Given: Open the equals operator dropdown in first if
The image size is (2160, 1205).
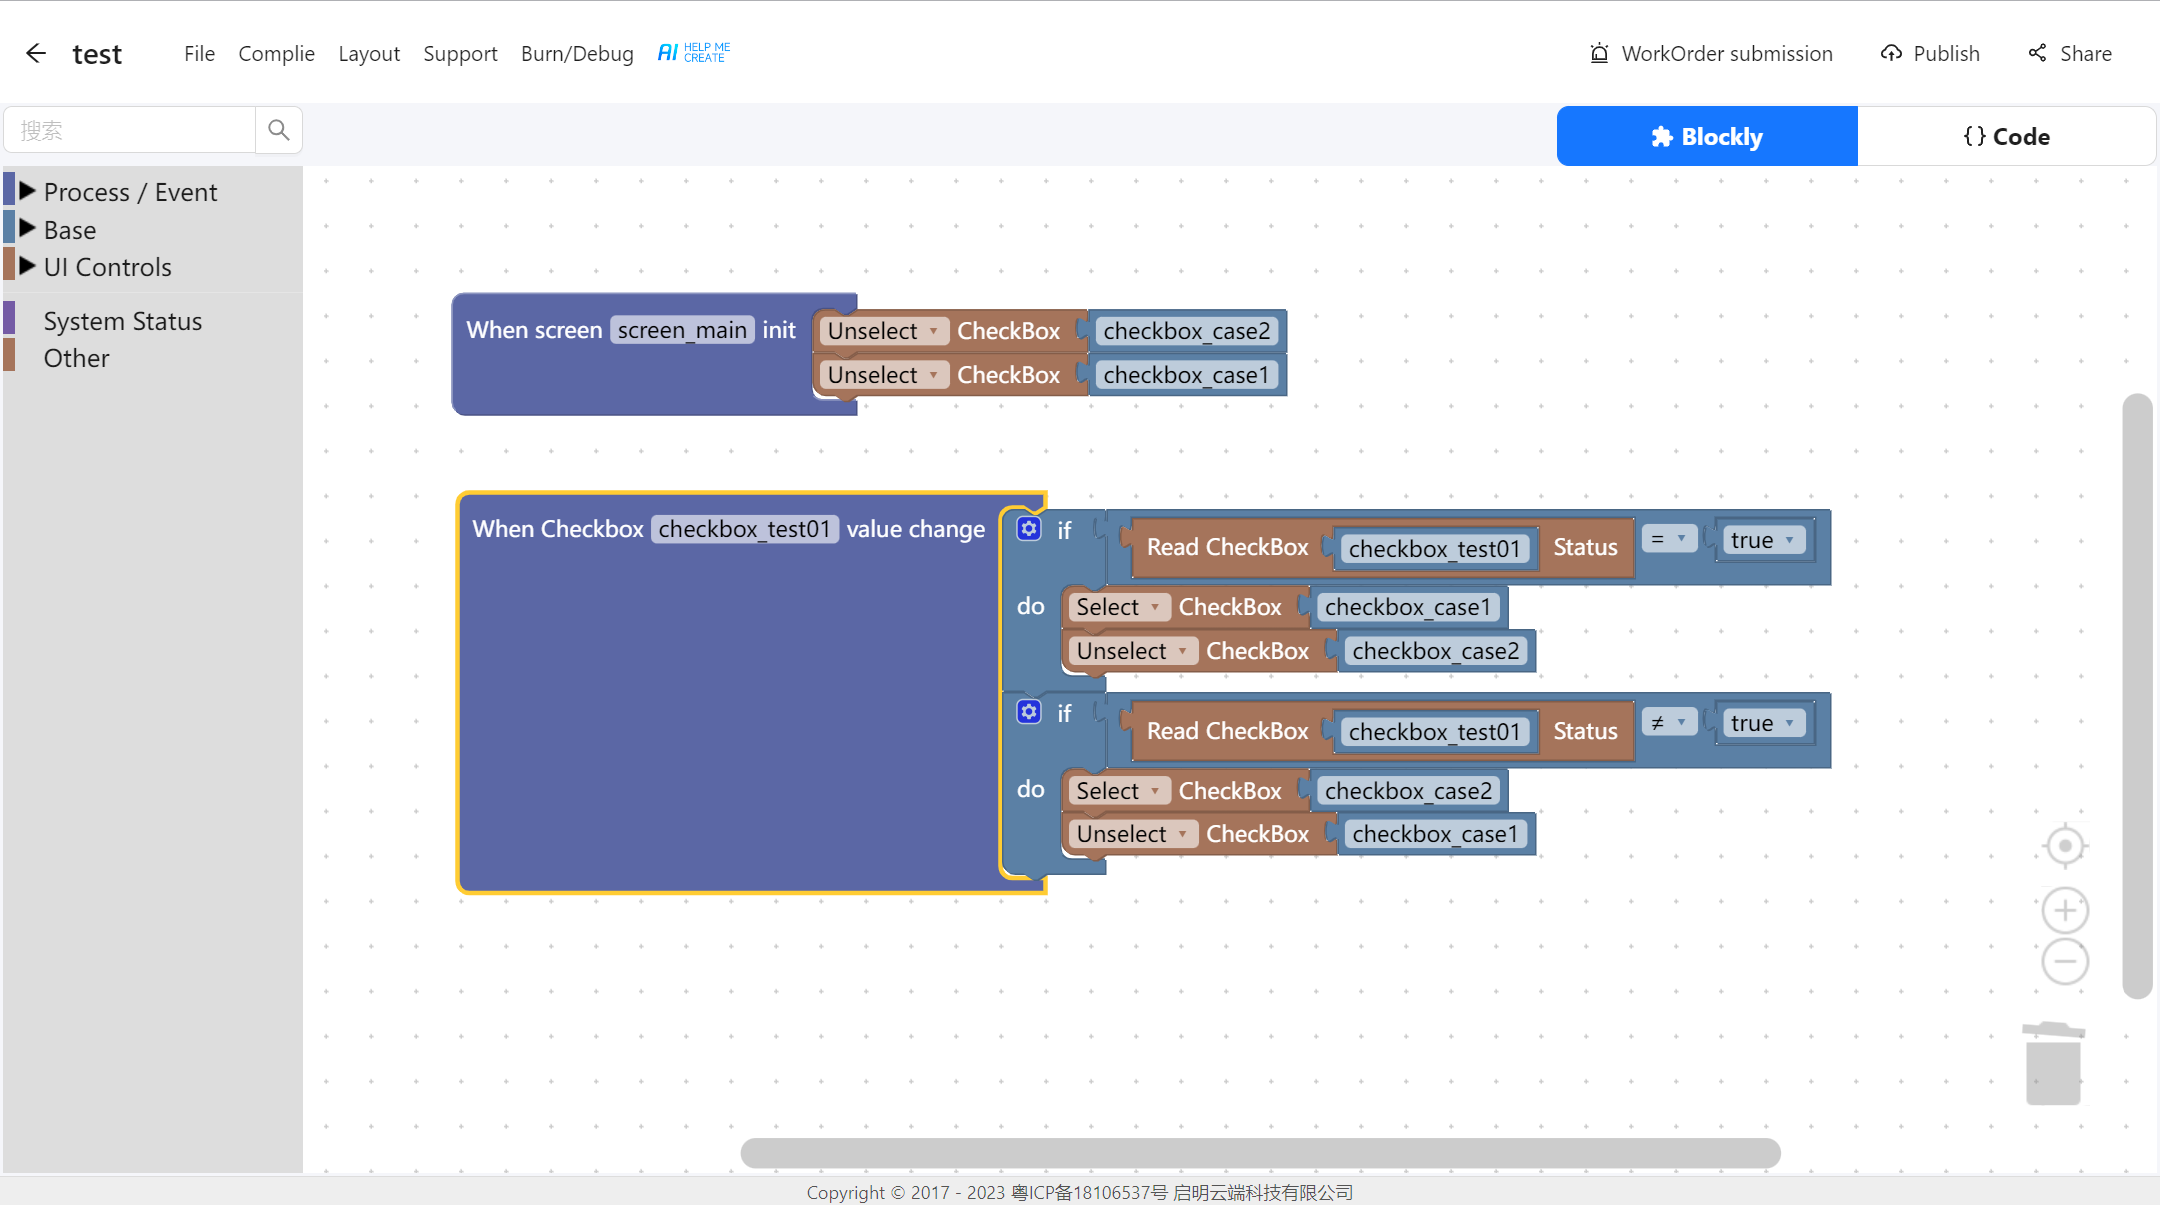Looking at the screenshot, I should (1669, 539).
